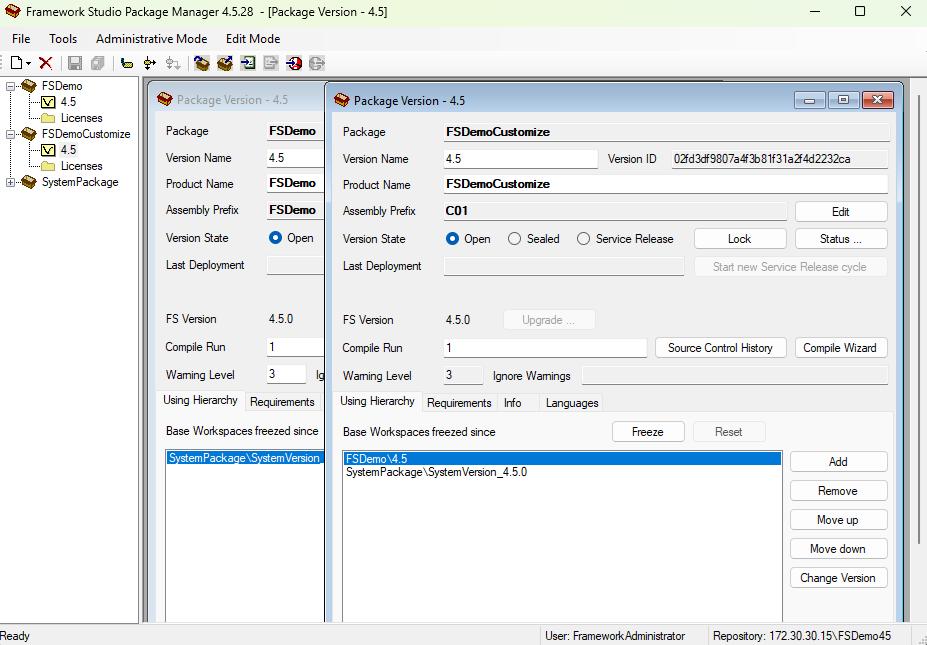This screenshot has height=645, width=927.
Task: Click the version icon of 4.5 under FSDemoCustomize
Action: (x=48, y=150)
